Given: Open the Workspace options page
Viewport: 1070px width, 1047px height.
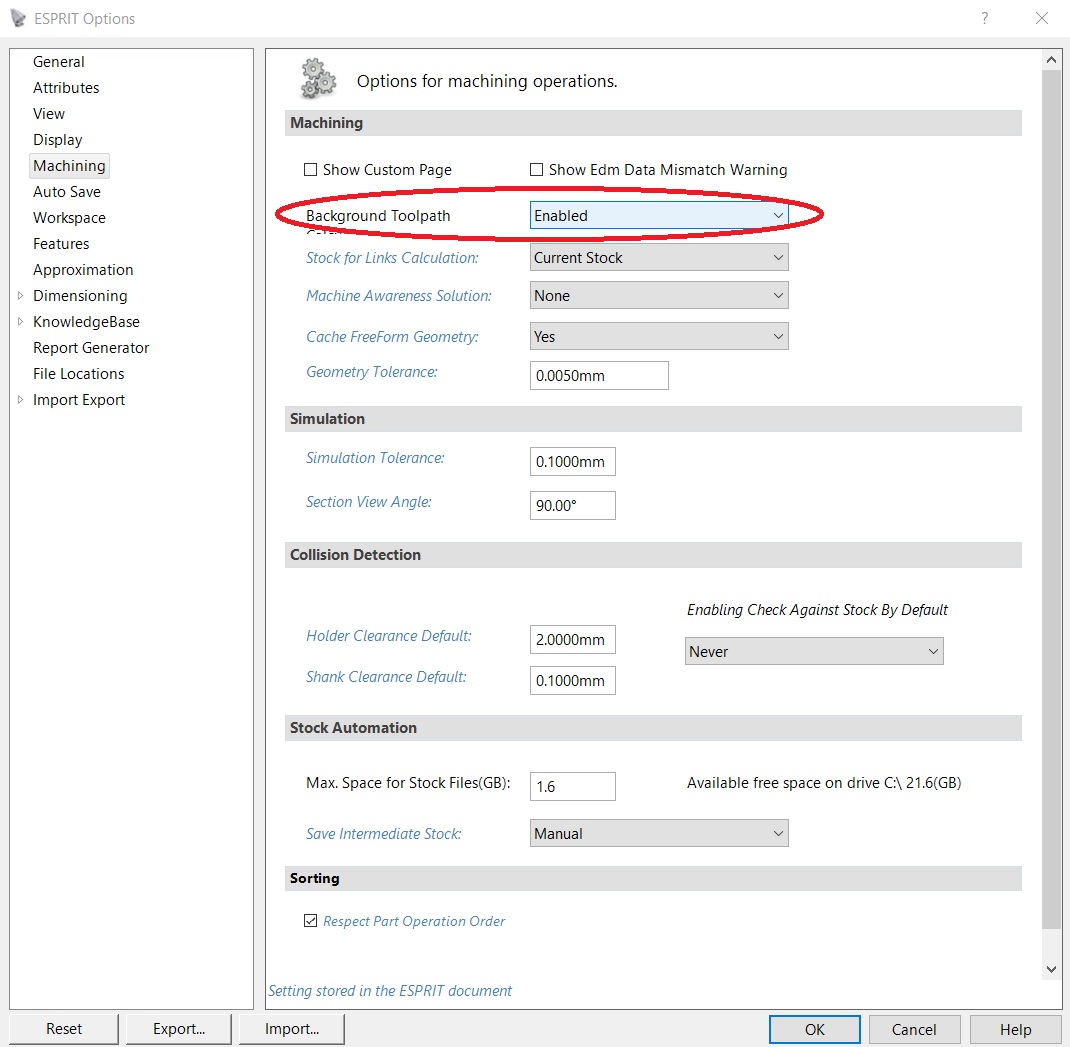Looking at the screenshot, I should coord(70,218).
